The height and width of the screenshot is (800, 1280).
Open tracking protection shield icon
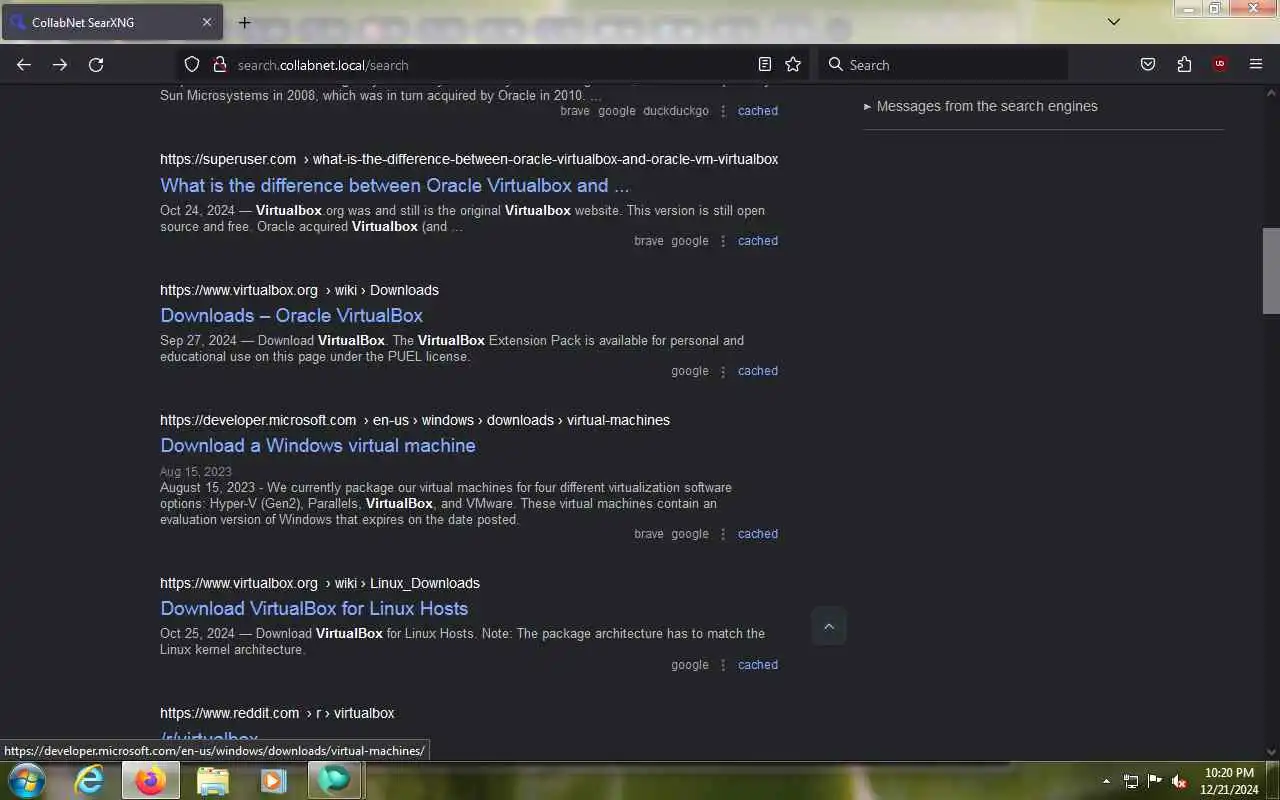tap(192, 65)
